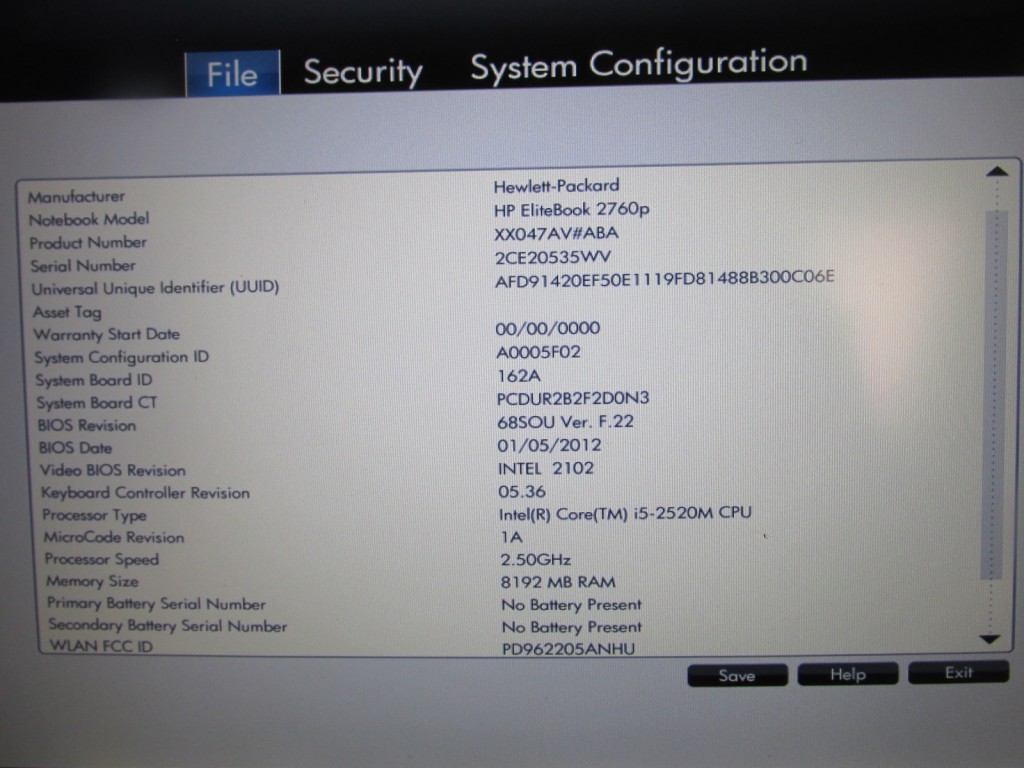The height and width of the screenshot is (768, 1024).
Task: Switch to the Security tab
Action: point(363,72)
